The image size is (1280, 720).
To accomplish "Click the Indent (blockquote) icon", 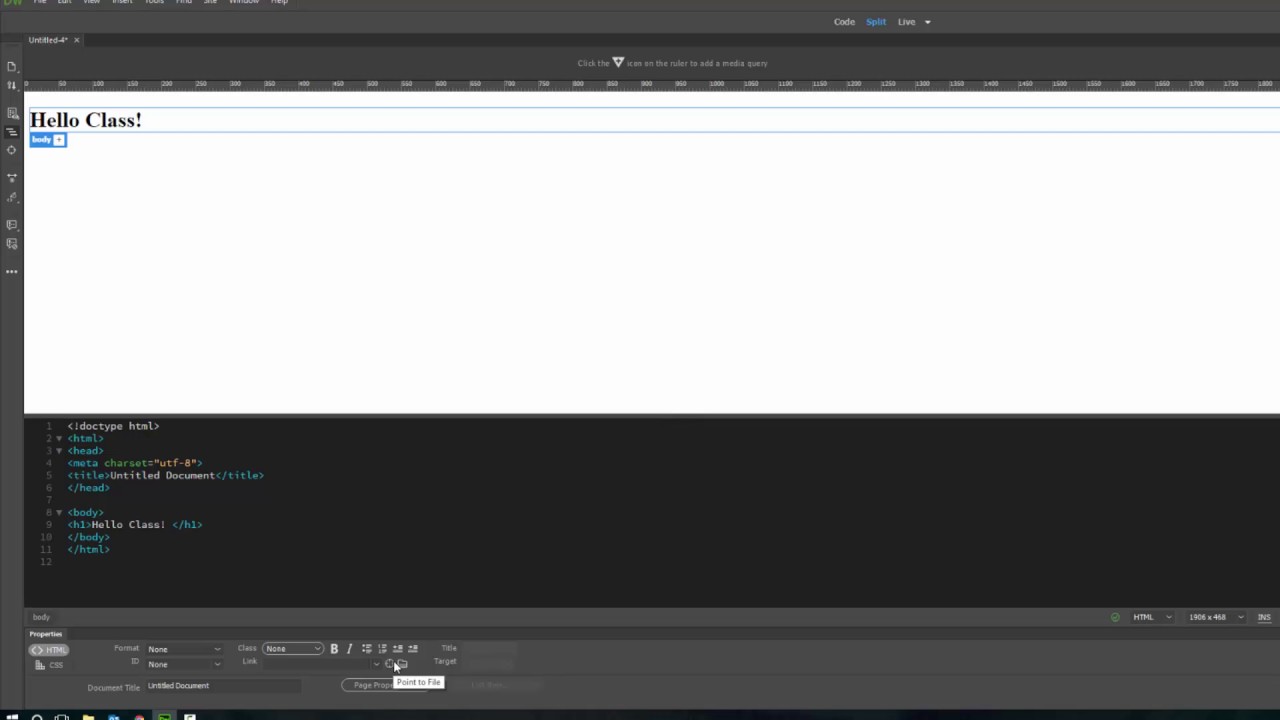I will pyautogui.click(x=413, y=648).
